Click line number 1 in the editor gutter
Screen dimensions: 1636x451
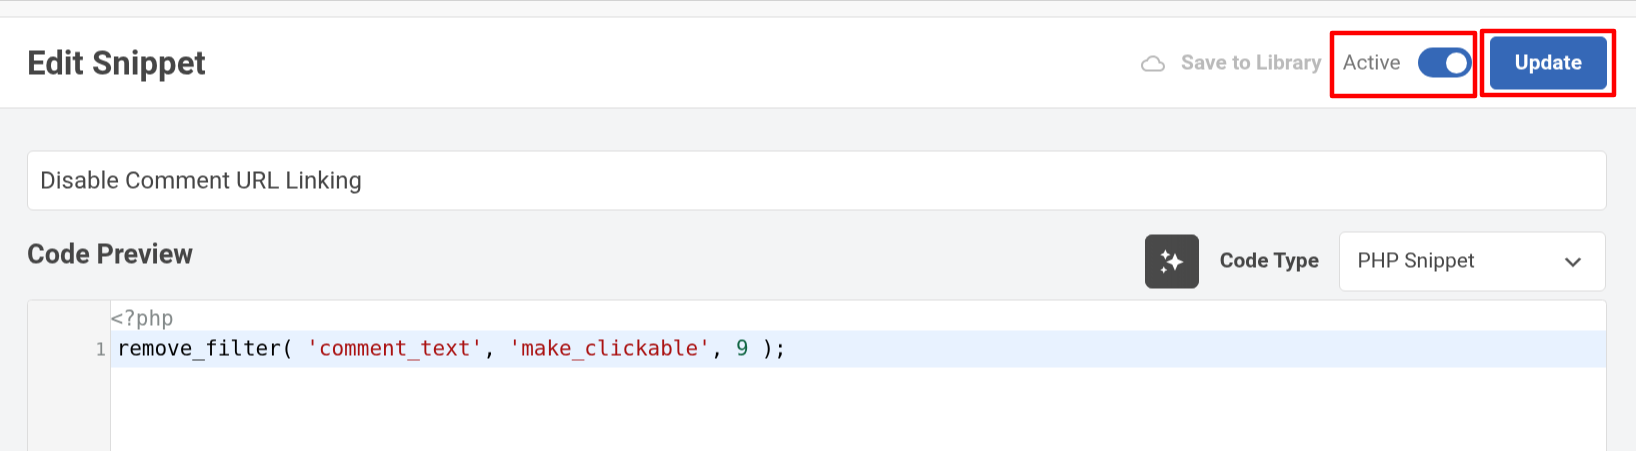[100, 349]
